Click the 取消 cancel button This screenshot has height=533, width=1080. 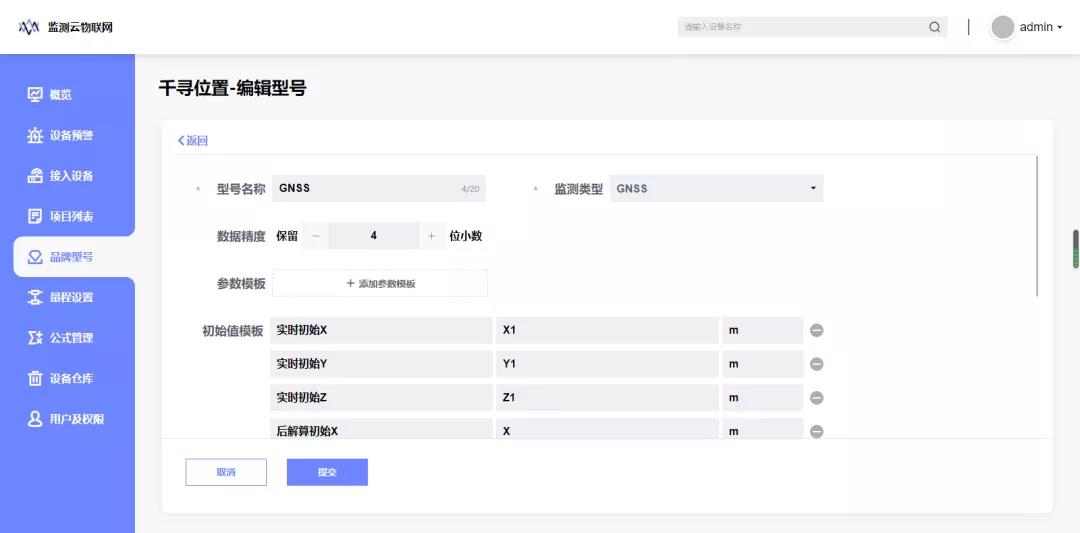[226, 472]
